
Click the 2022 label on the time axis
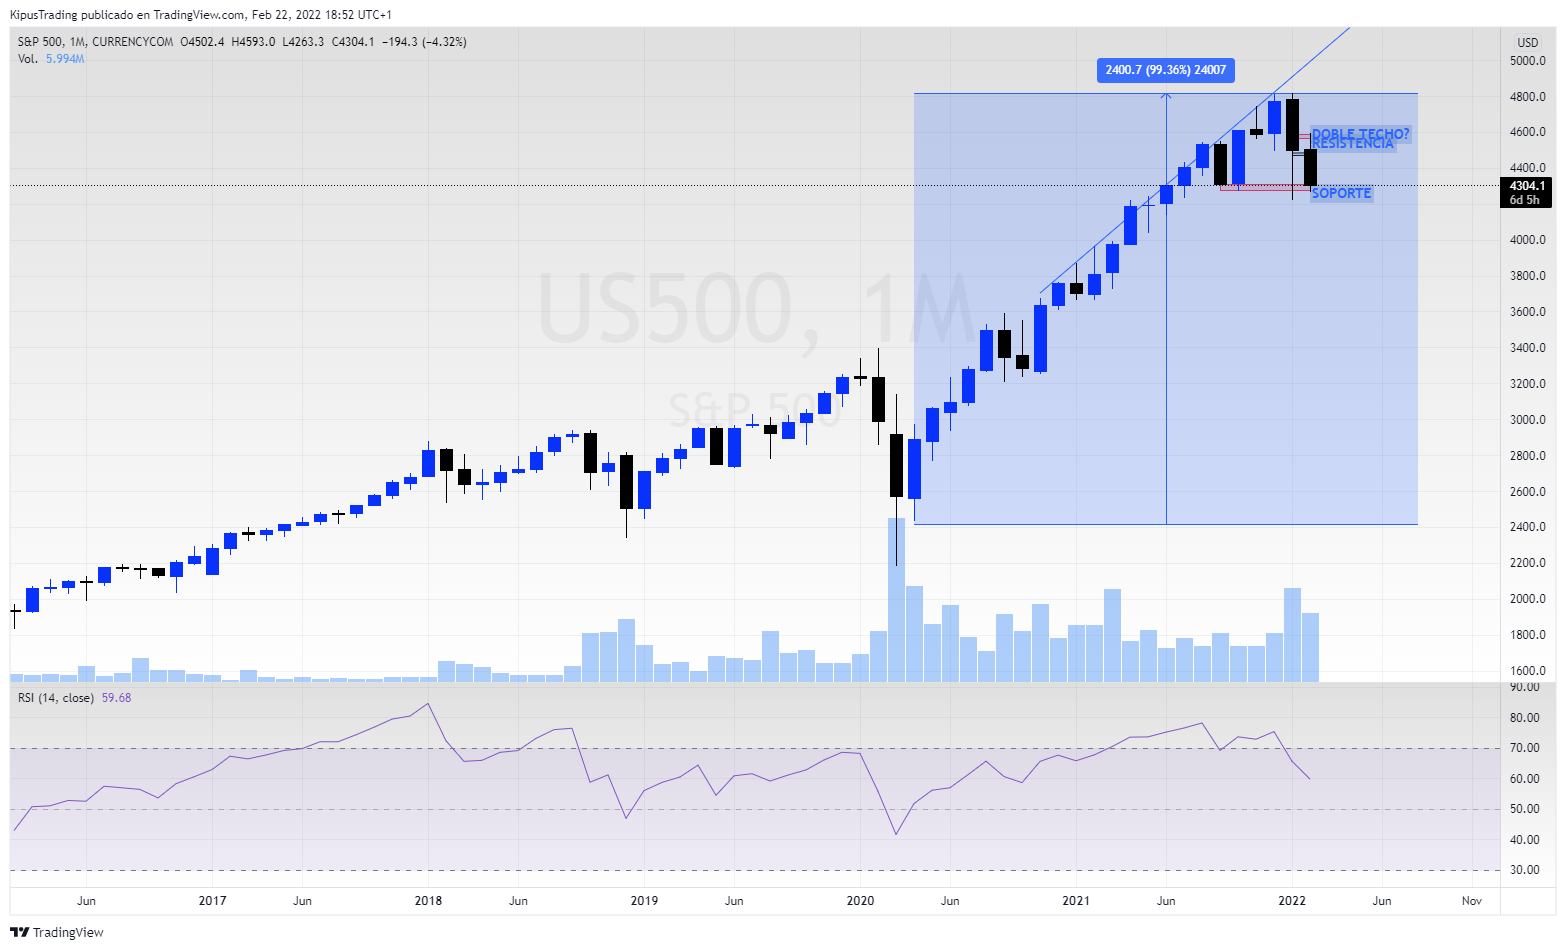pos(1292,901)
